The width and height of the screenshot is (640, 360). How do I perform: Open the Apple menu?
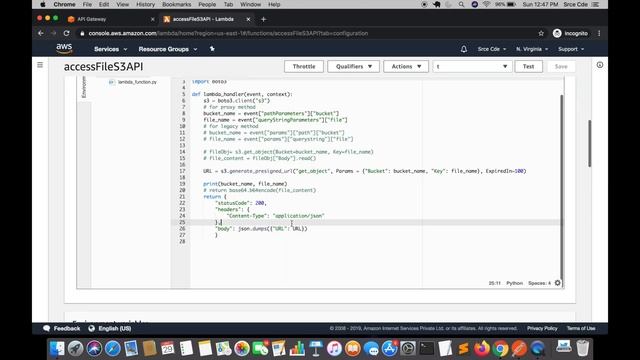pos(42,4)
